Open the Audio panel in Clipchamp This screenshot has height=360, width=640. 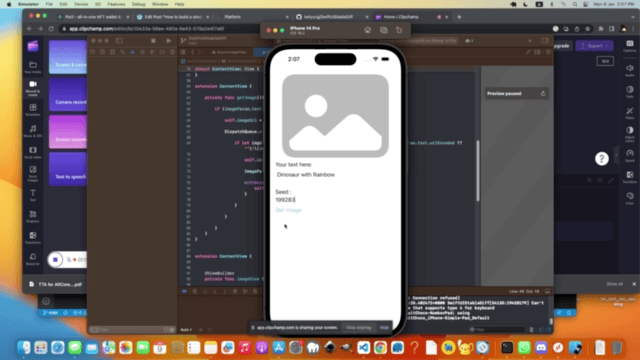coord(630,70)
